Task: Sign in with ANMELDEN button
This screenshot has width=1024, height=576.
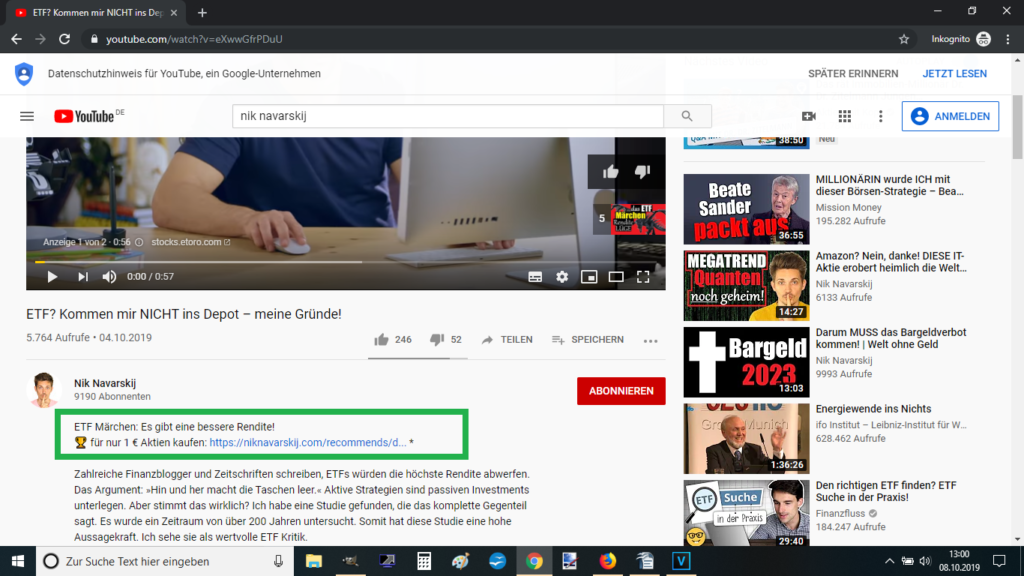Action: (x=950, y=116)
